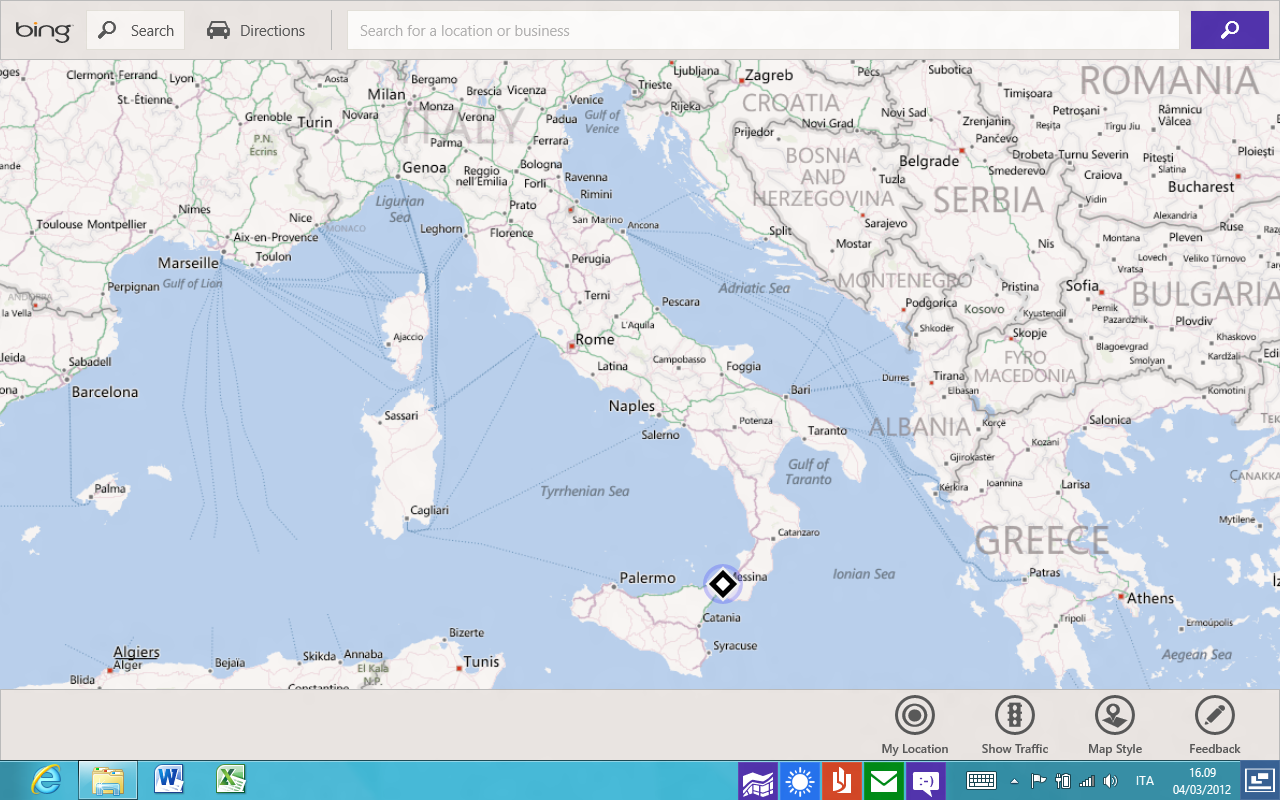Open File Explorer from the taskbar
Image resolution: width=1280 pixels, height=800 pixels.
click(107, 780)
